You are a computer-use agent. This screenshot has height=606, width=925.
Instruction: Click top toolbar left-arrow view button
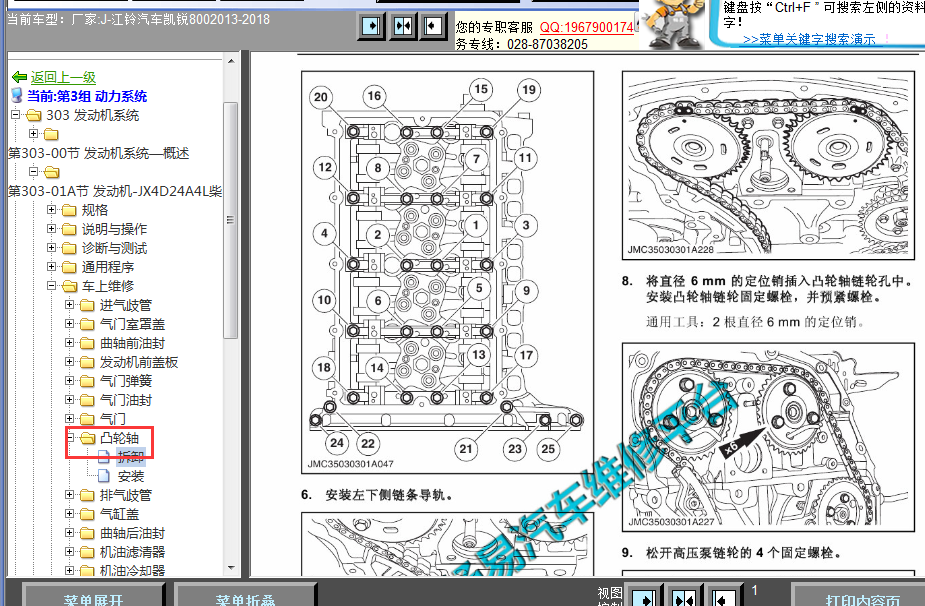pyautogui.click(x=434, y=26)
